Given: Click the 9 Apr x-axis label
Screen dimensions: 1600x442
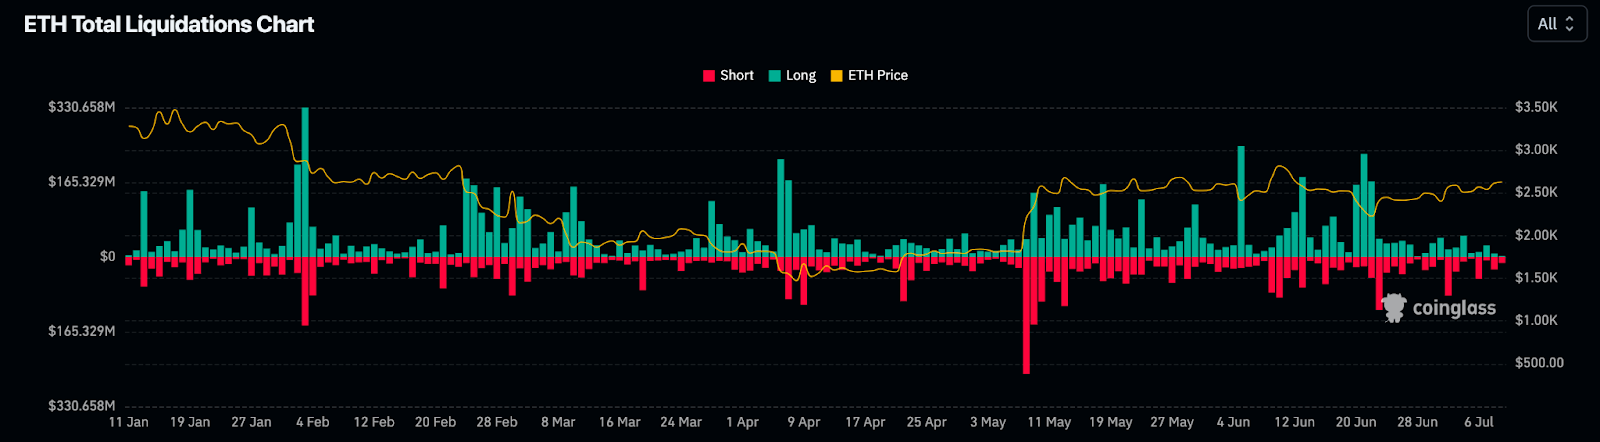Looking at the screenshot, I should 804,422.
